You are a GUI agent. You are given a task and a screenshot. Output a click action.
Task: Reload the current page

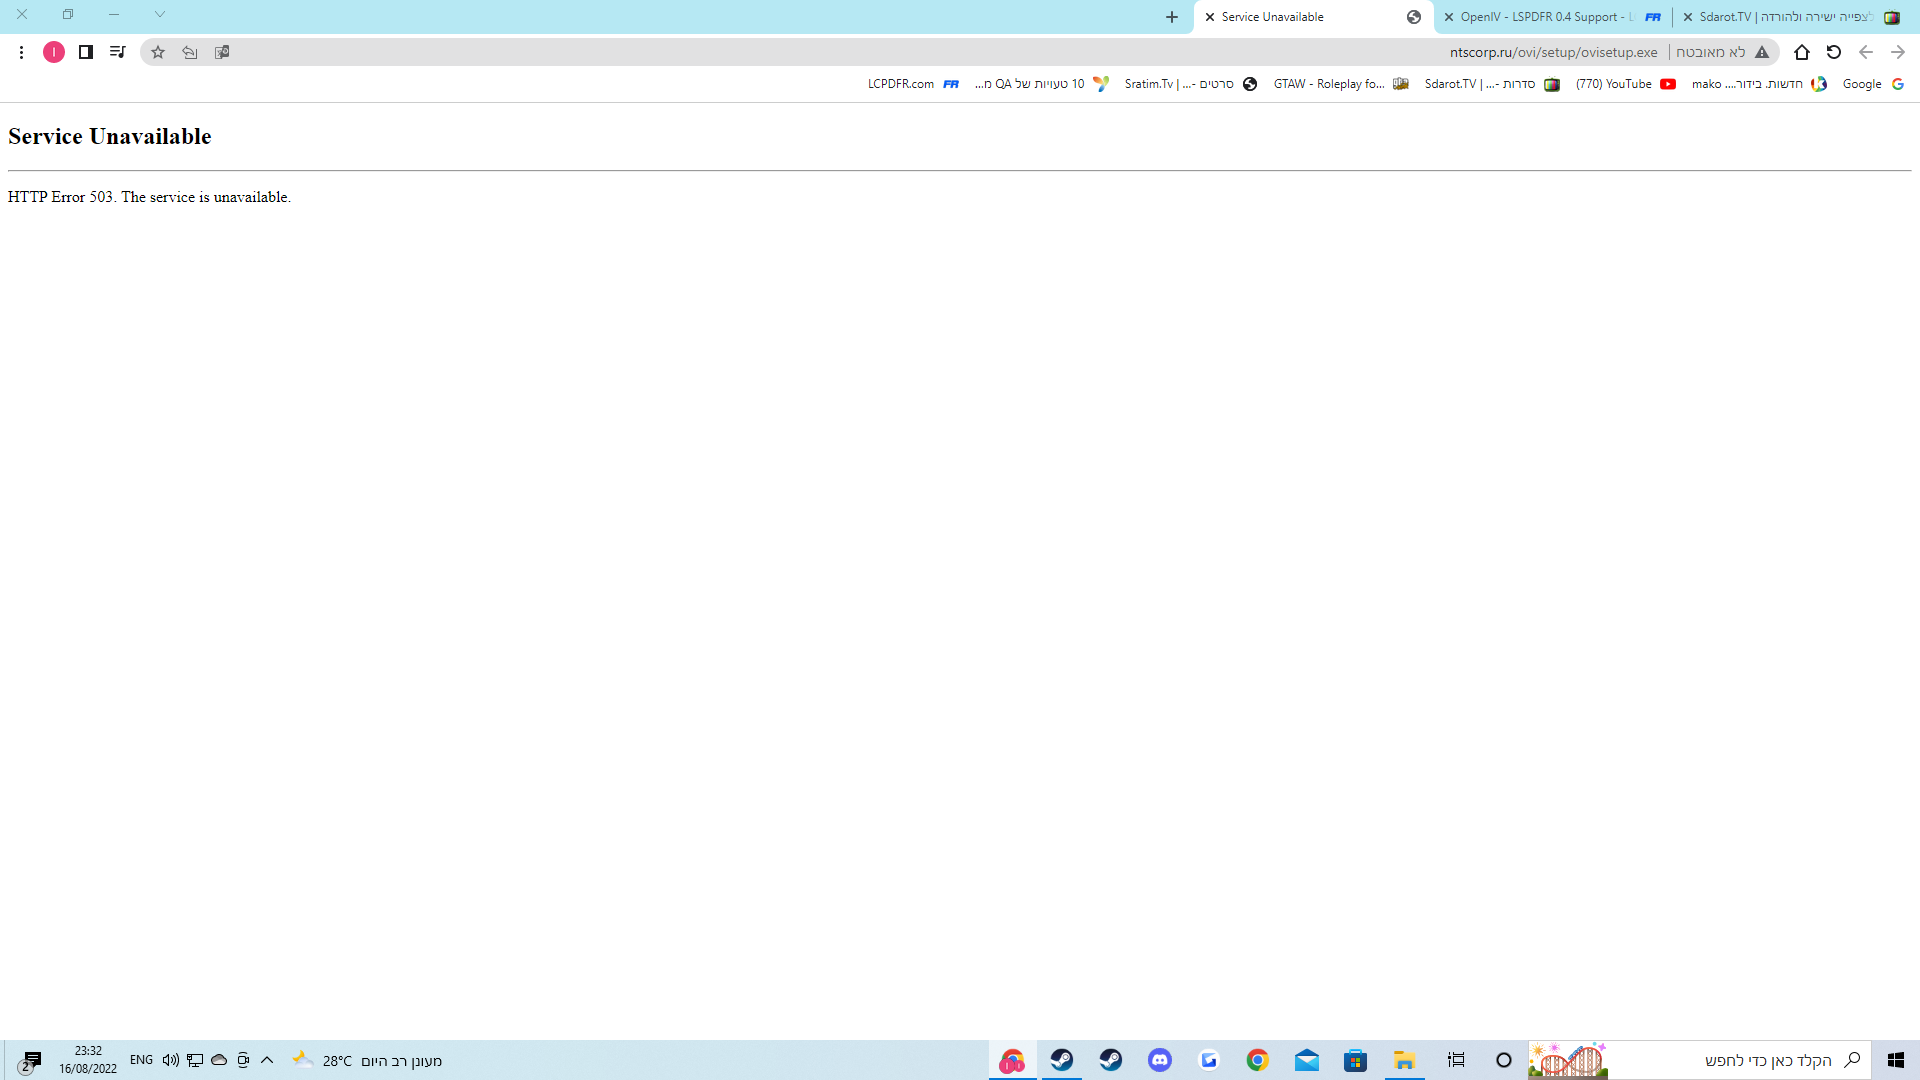click(1834, 52)
